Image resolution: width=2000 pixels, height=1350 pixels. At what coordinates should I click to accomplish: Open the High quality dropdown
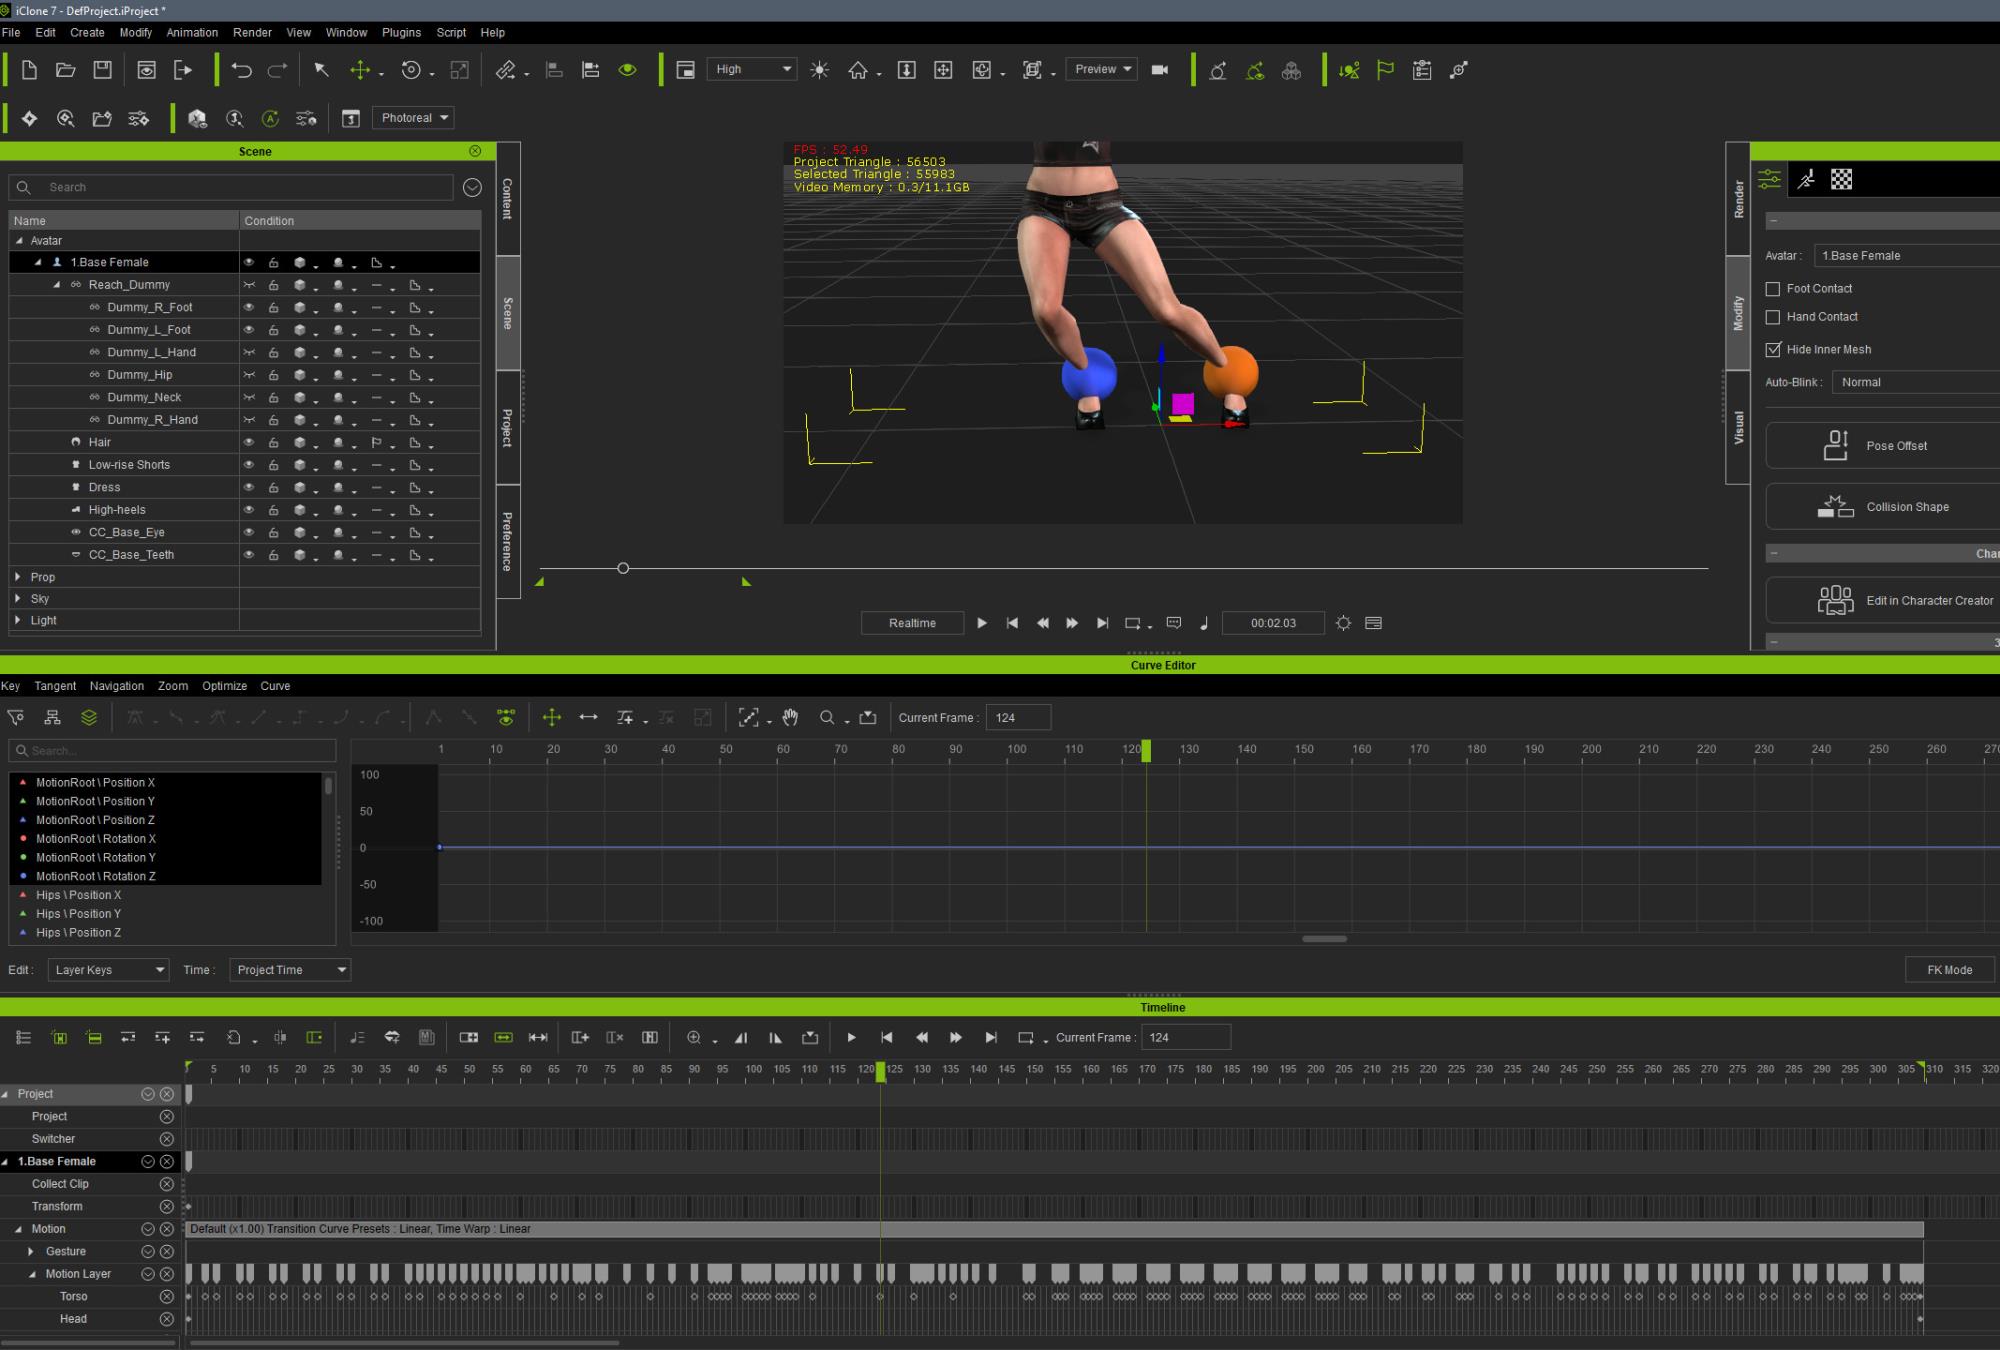[x=752, y=69]
